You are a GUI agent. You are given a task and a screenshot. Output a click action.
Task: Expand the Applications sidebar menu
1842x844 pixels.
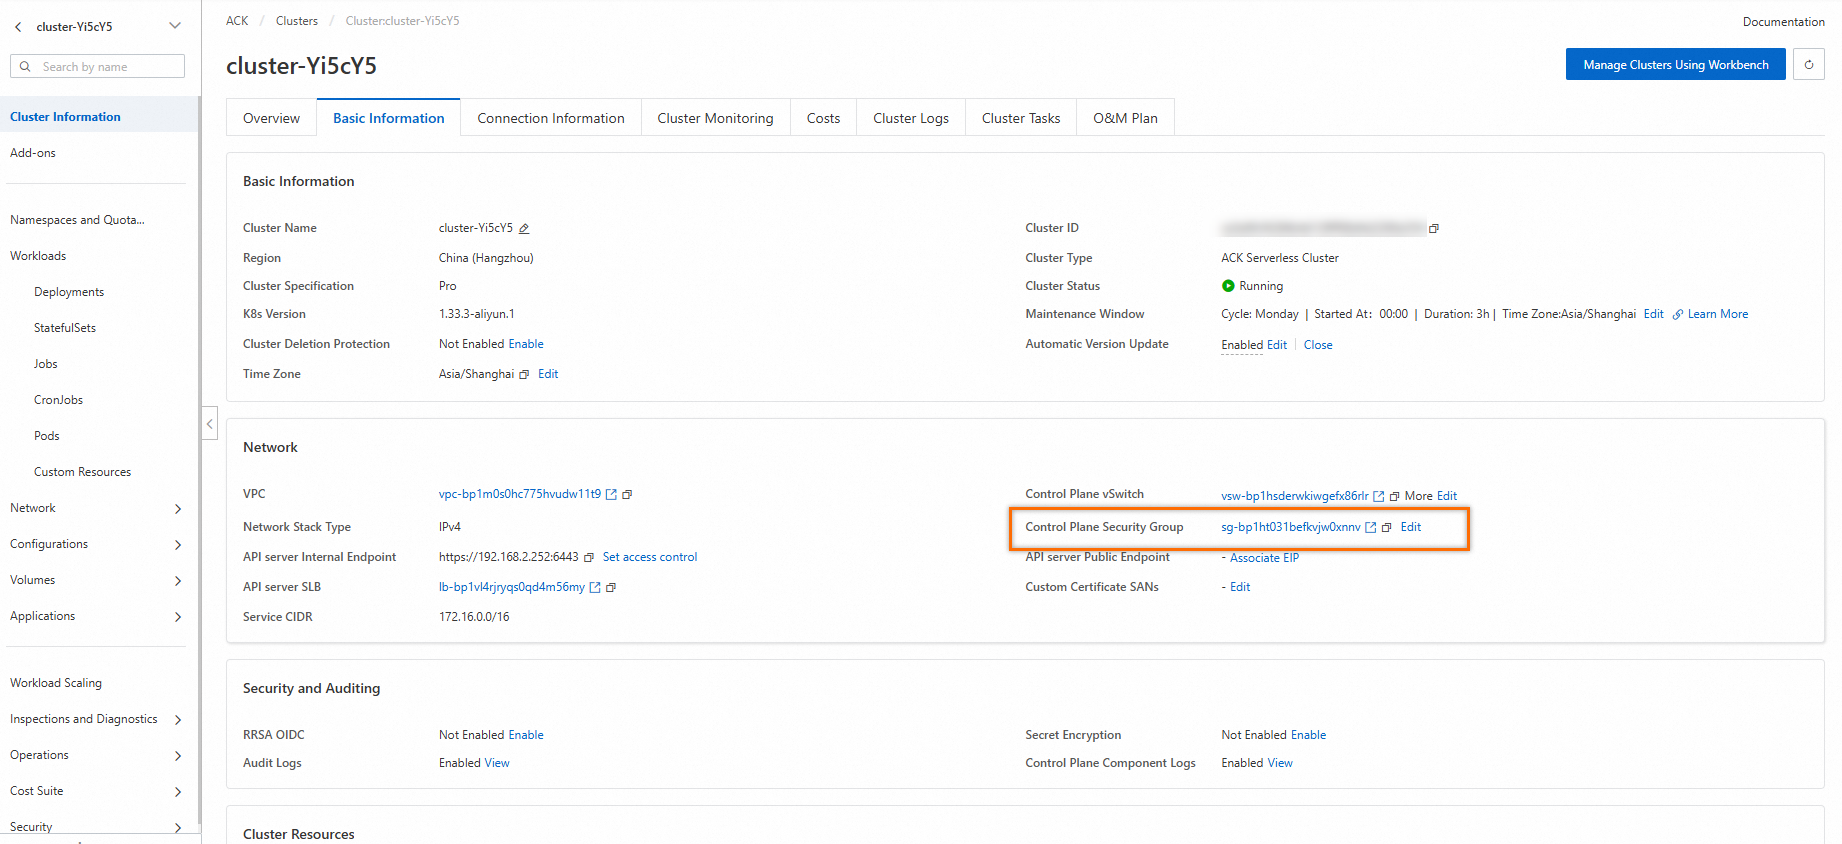coord(178,617)
